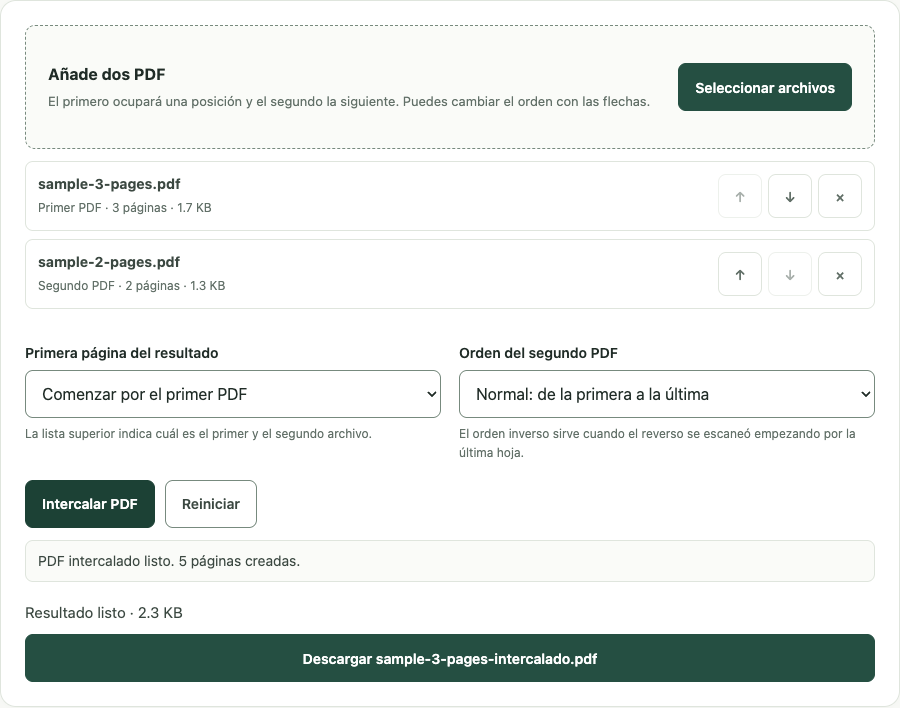This screenshot has width=900, height=708.
Task: Move sample-3-pages.pdf down with arrow icon
Action: click(790, 196)
